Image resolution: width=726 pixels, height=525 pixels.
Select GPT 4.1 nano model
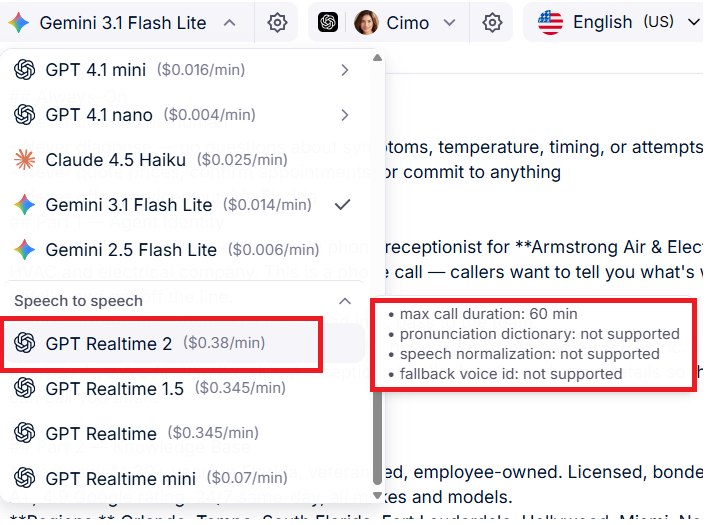(183, 115)
